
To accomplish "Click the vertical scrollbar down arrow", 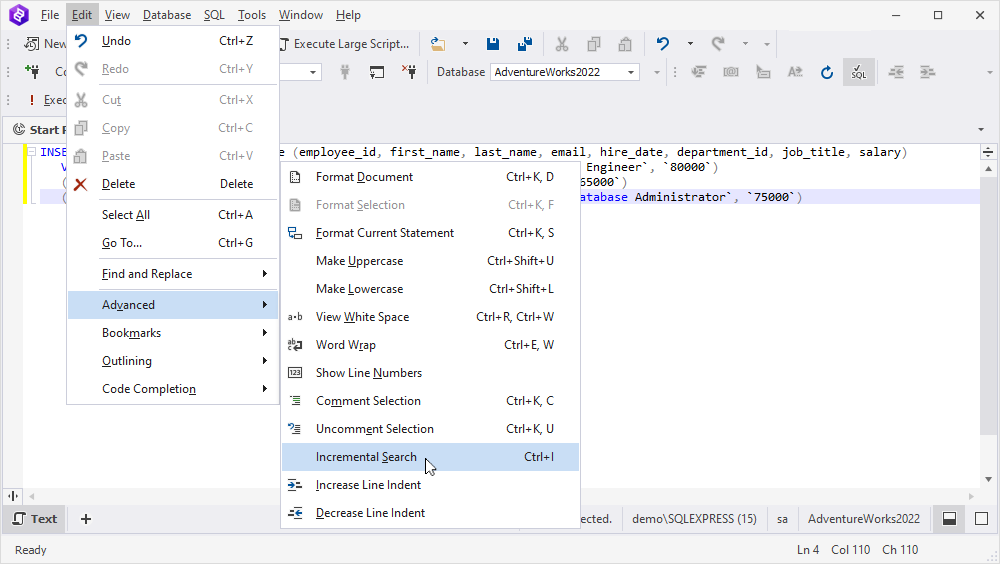I will [988, 479].
